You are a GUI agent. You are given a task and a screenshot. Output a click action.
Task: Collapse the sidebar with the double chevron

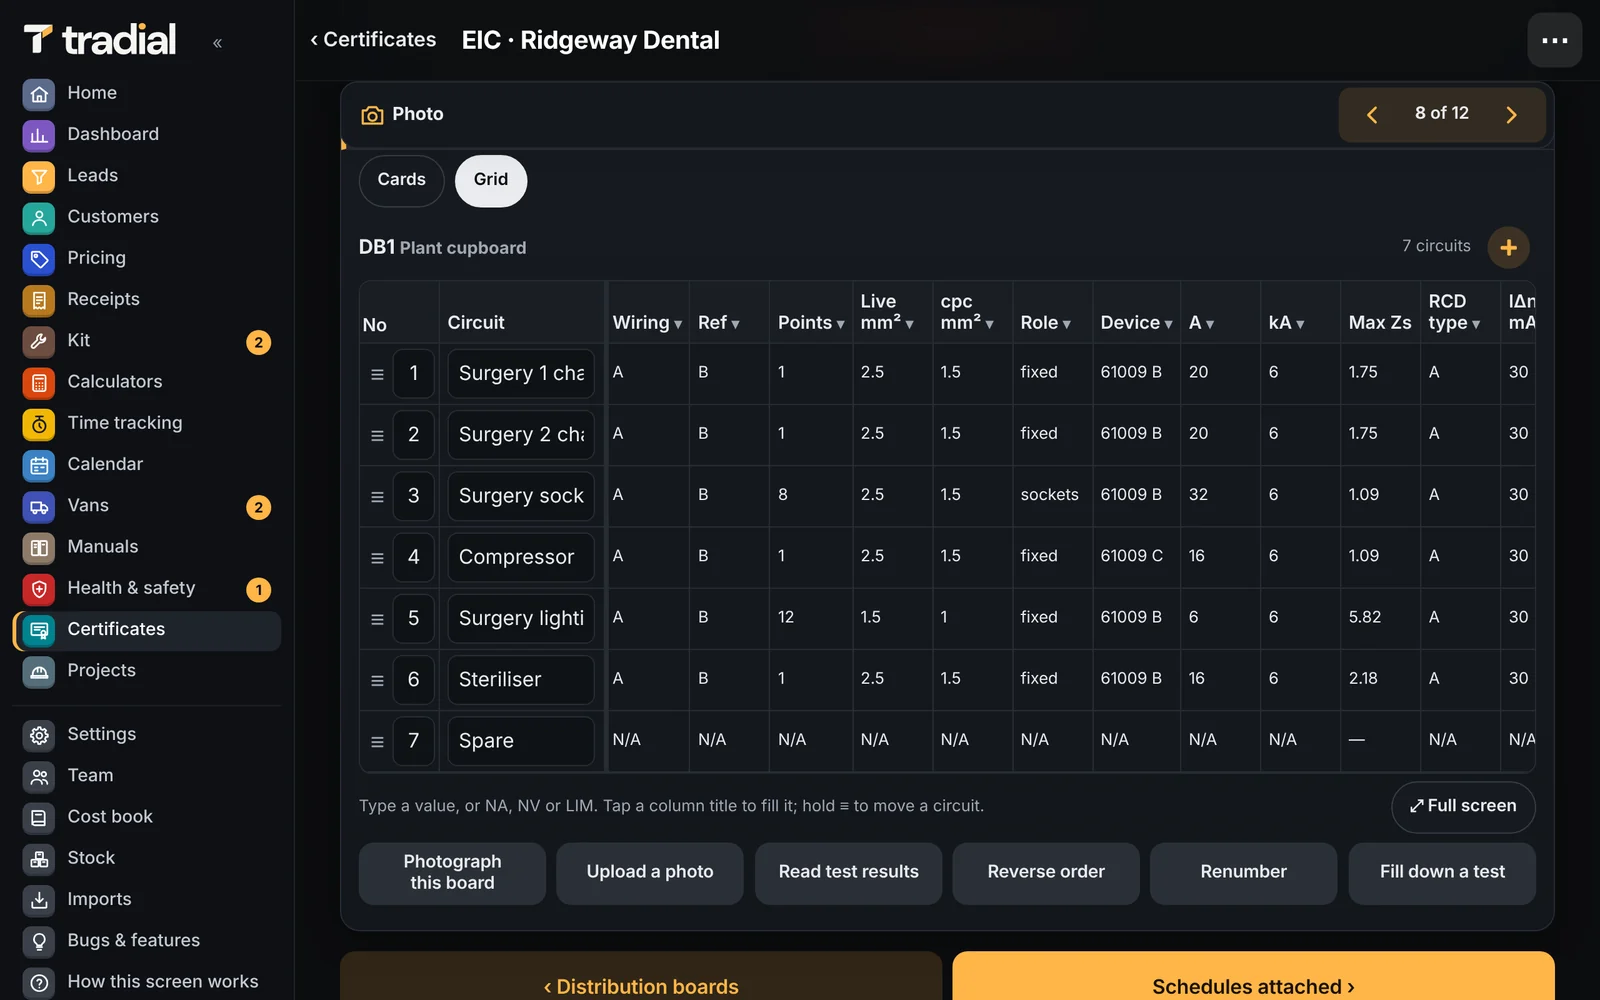217,42
